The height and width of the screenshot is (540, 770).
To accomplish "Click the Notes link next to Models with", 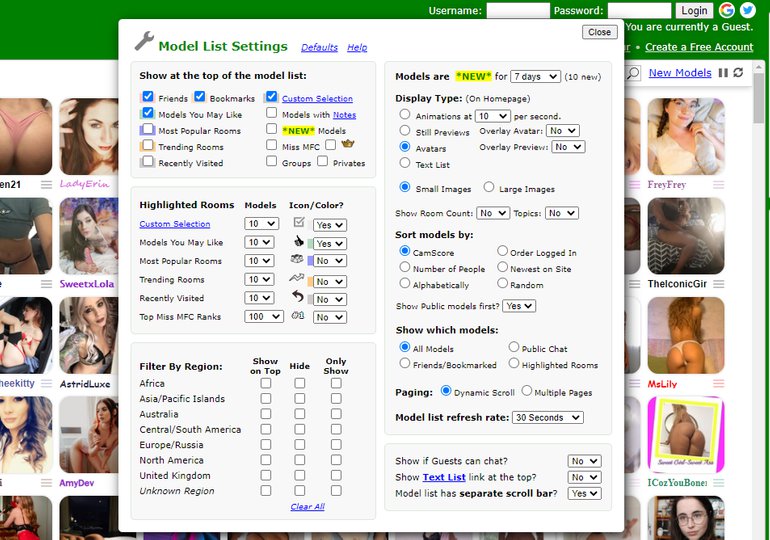I will pyautogui.click(x=344, y=115).
